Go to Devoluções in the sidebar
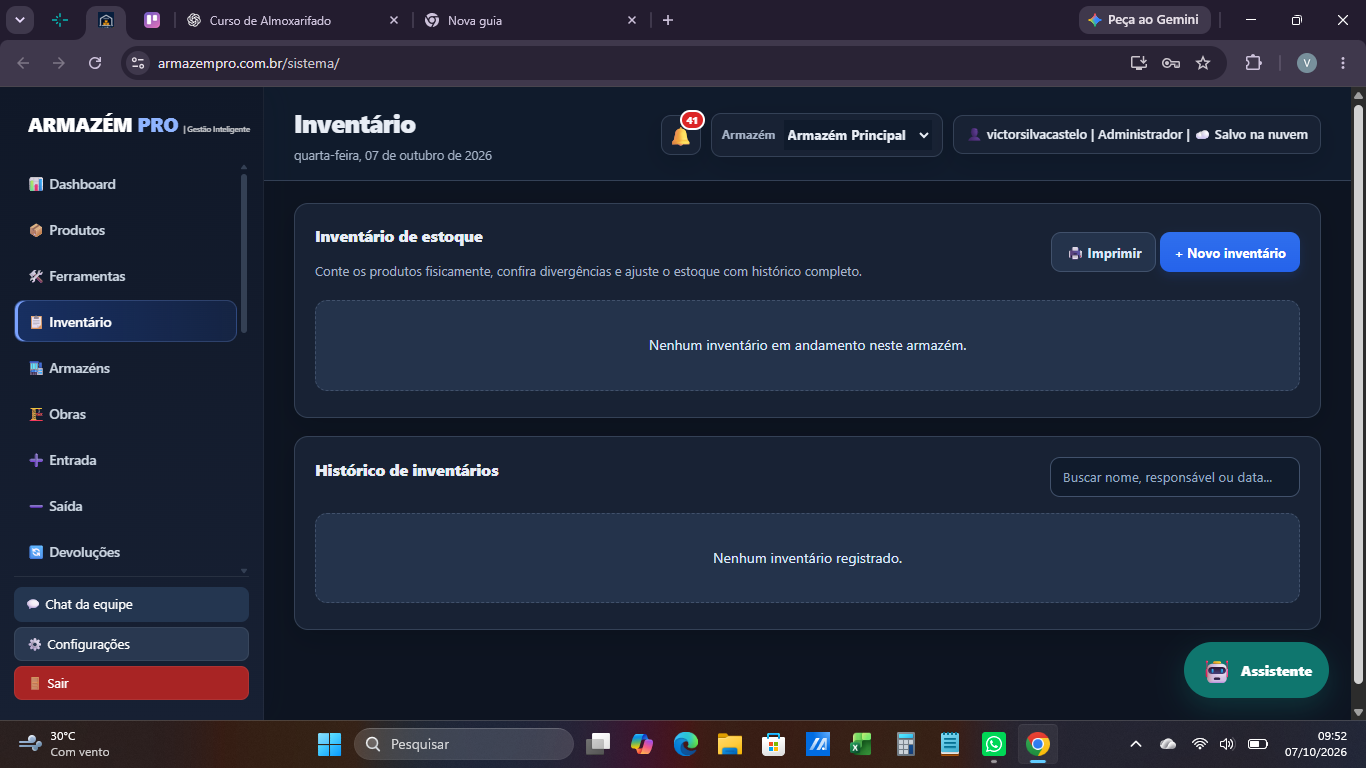Image resolution: width=1366 pixels, height=768 pixels. [126, 552]
